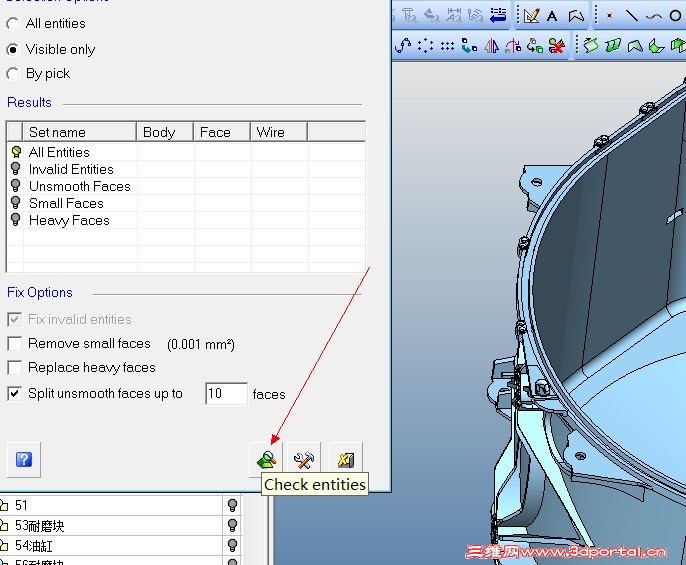Click the greyed drill-shaped icon in top toolbar
686x565 pixels.
tap(409, 16)
